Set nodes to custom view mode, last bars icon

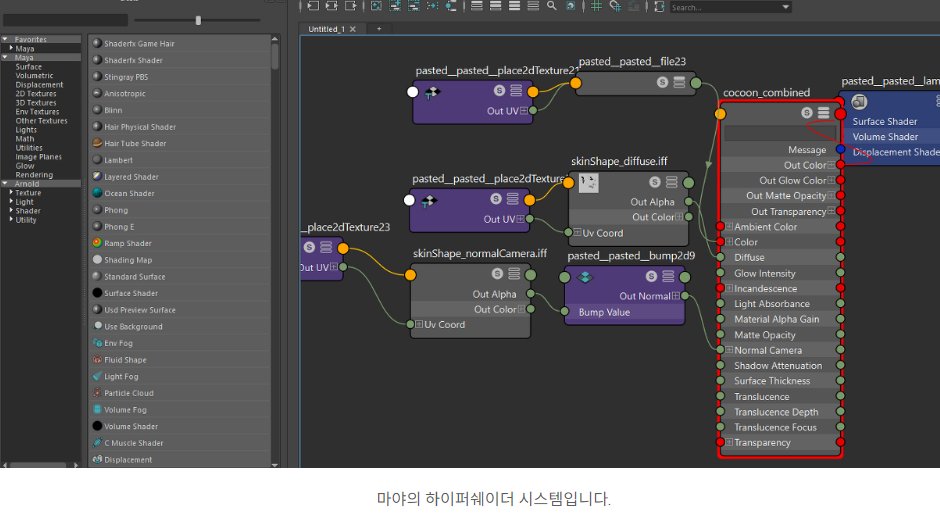(533, 6)
